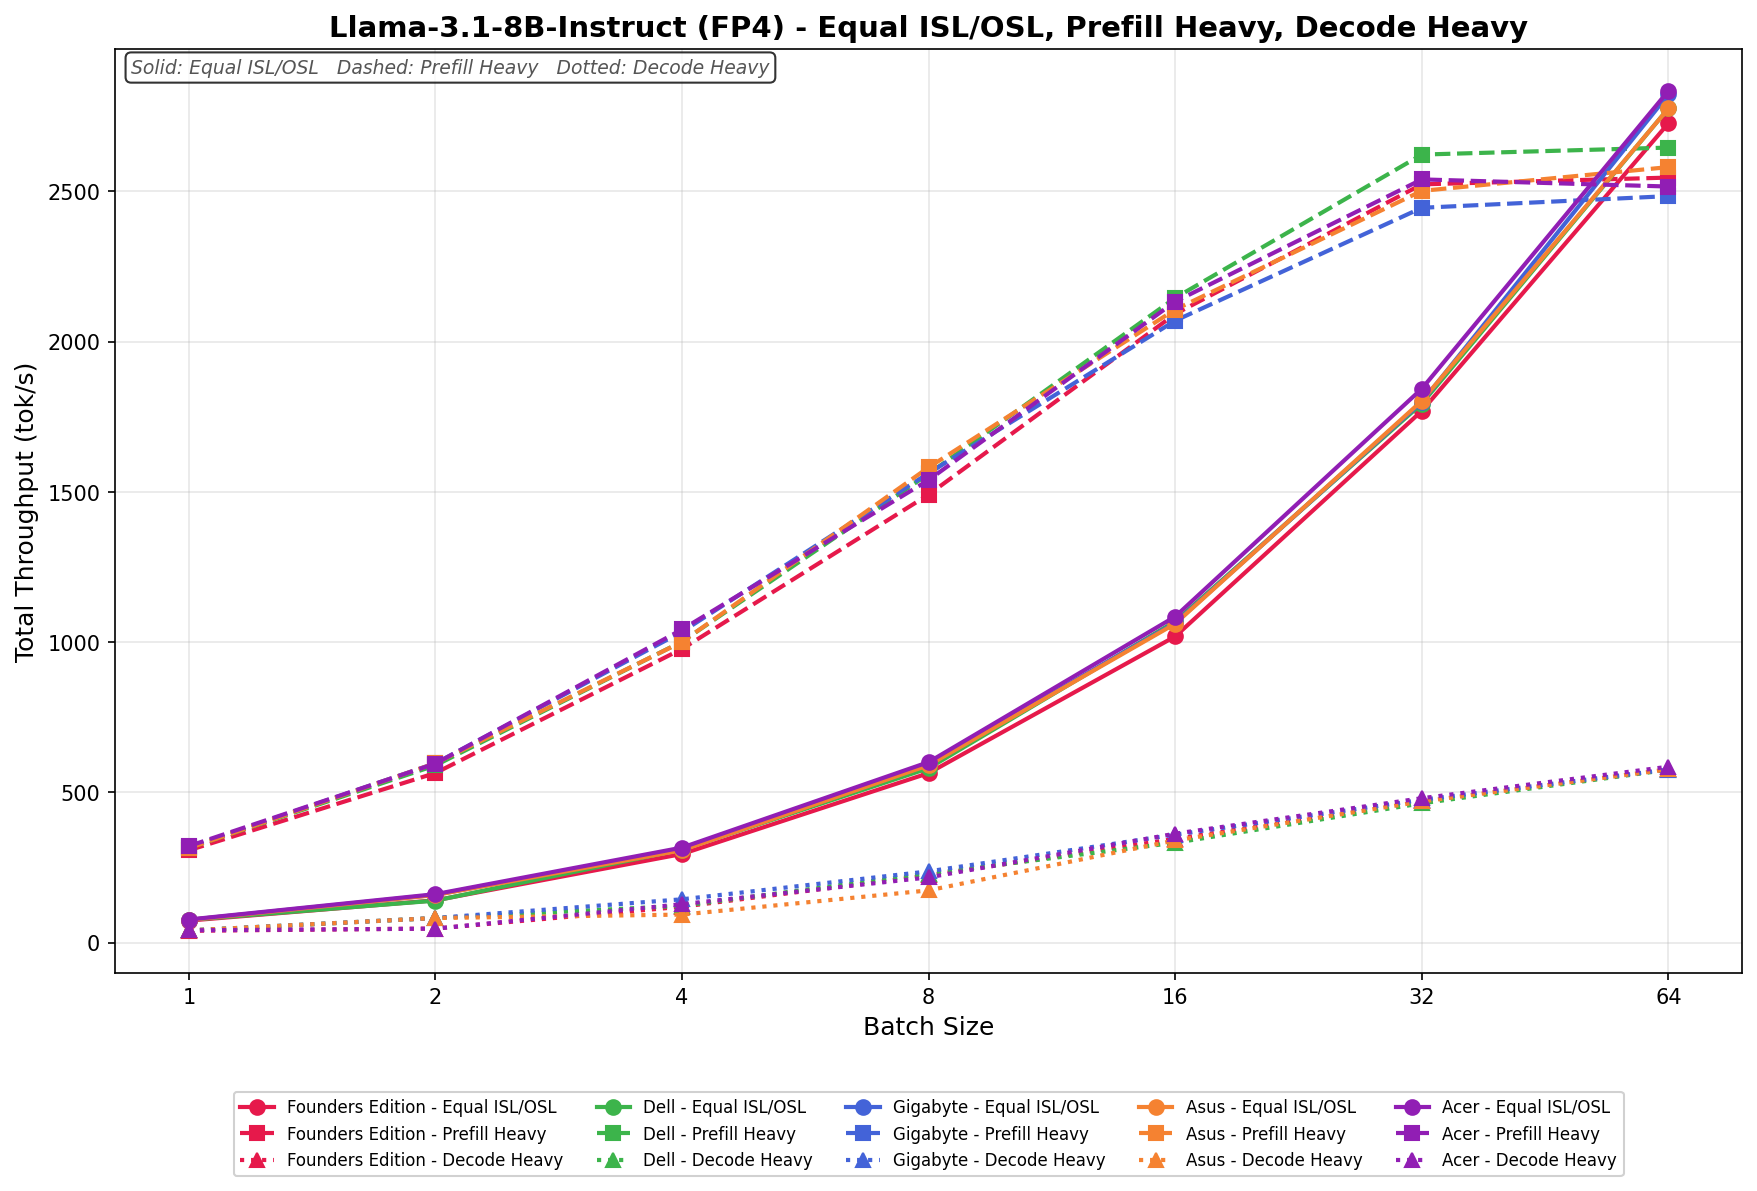Click the Acer - Decode Heavy legend entry

click(1528, 1160)
